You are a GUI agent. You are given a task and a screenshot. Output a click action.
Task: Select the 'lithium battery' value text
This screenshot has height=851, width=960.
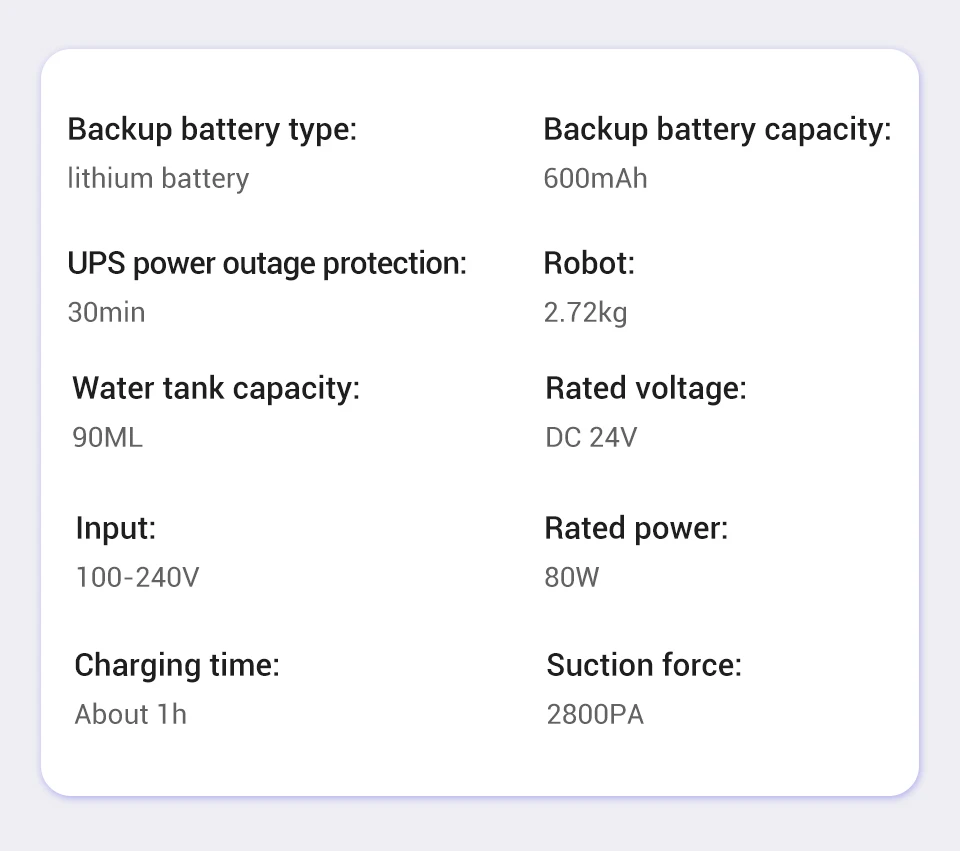tap(158, 179)
